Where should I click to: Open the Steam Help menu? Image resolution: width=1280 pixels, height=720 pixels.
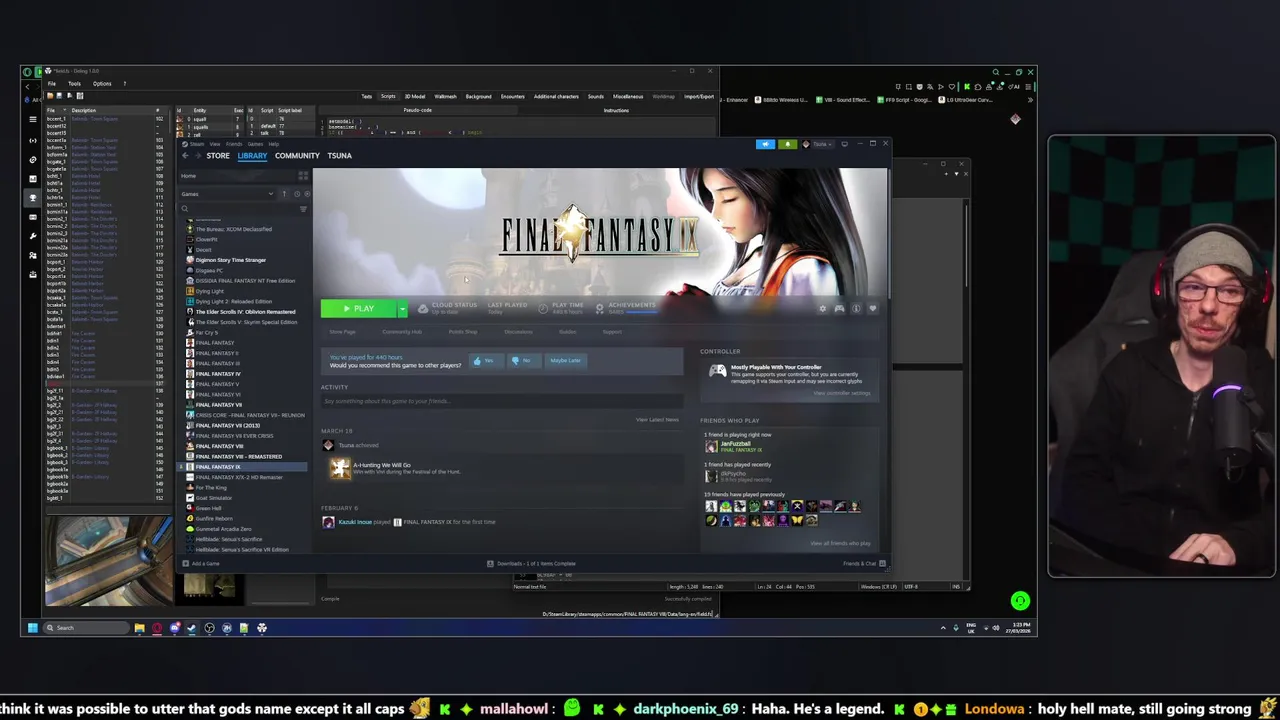coord(273,144)
